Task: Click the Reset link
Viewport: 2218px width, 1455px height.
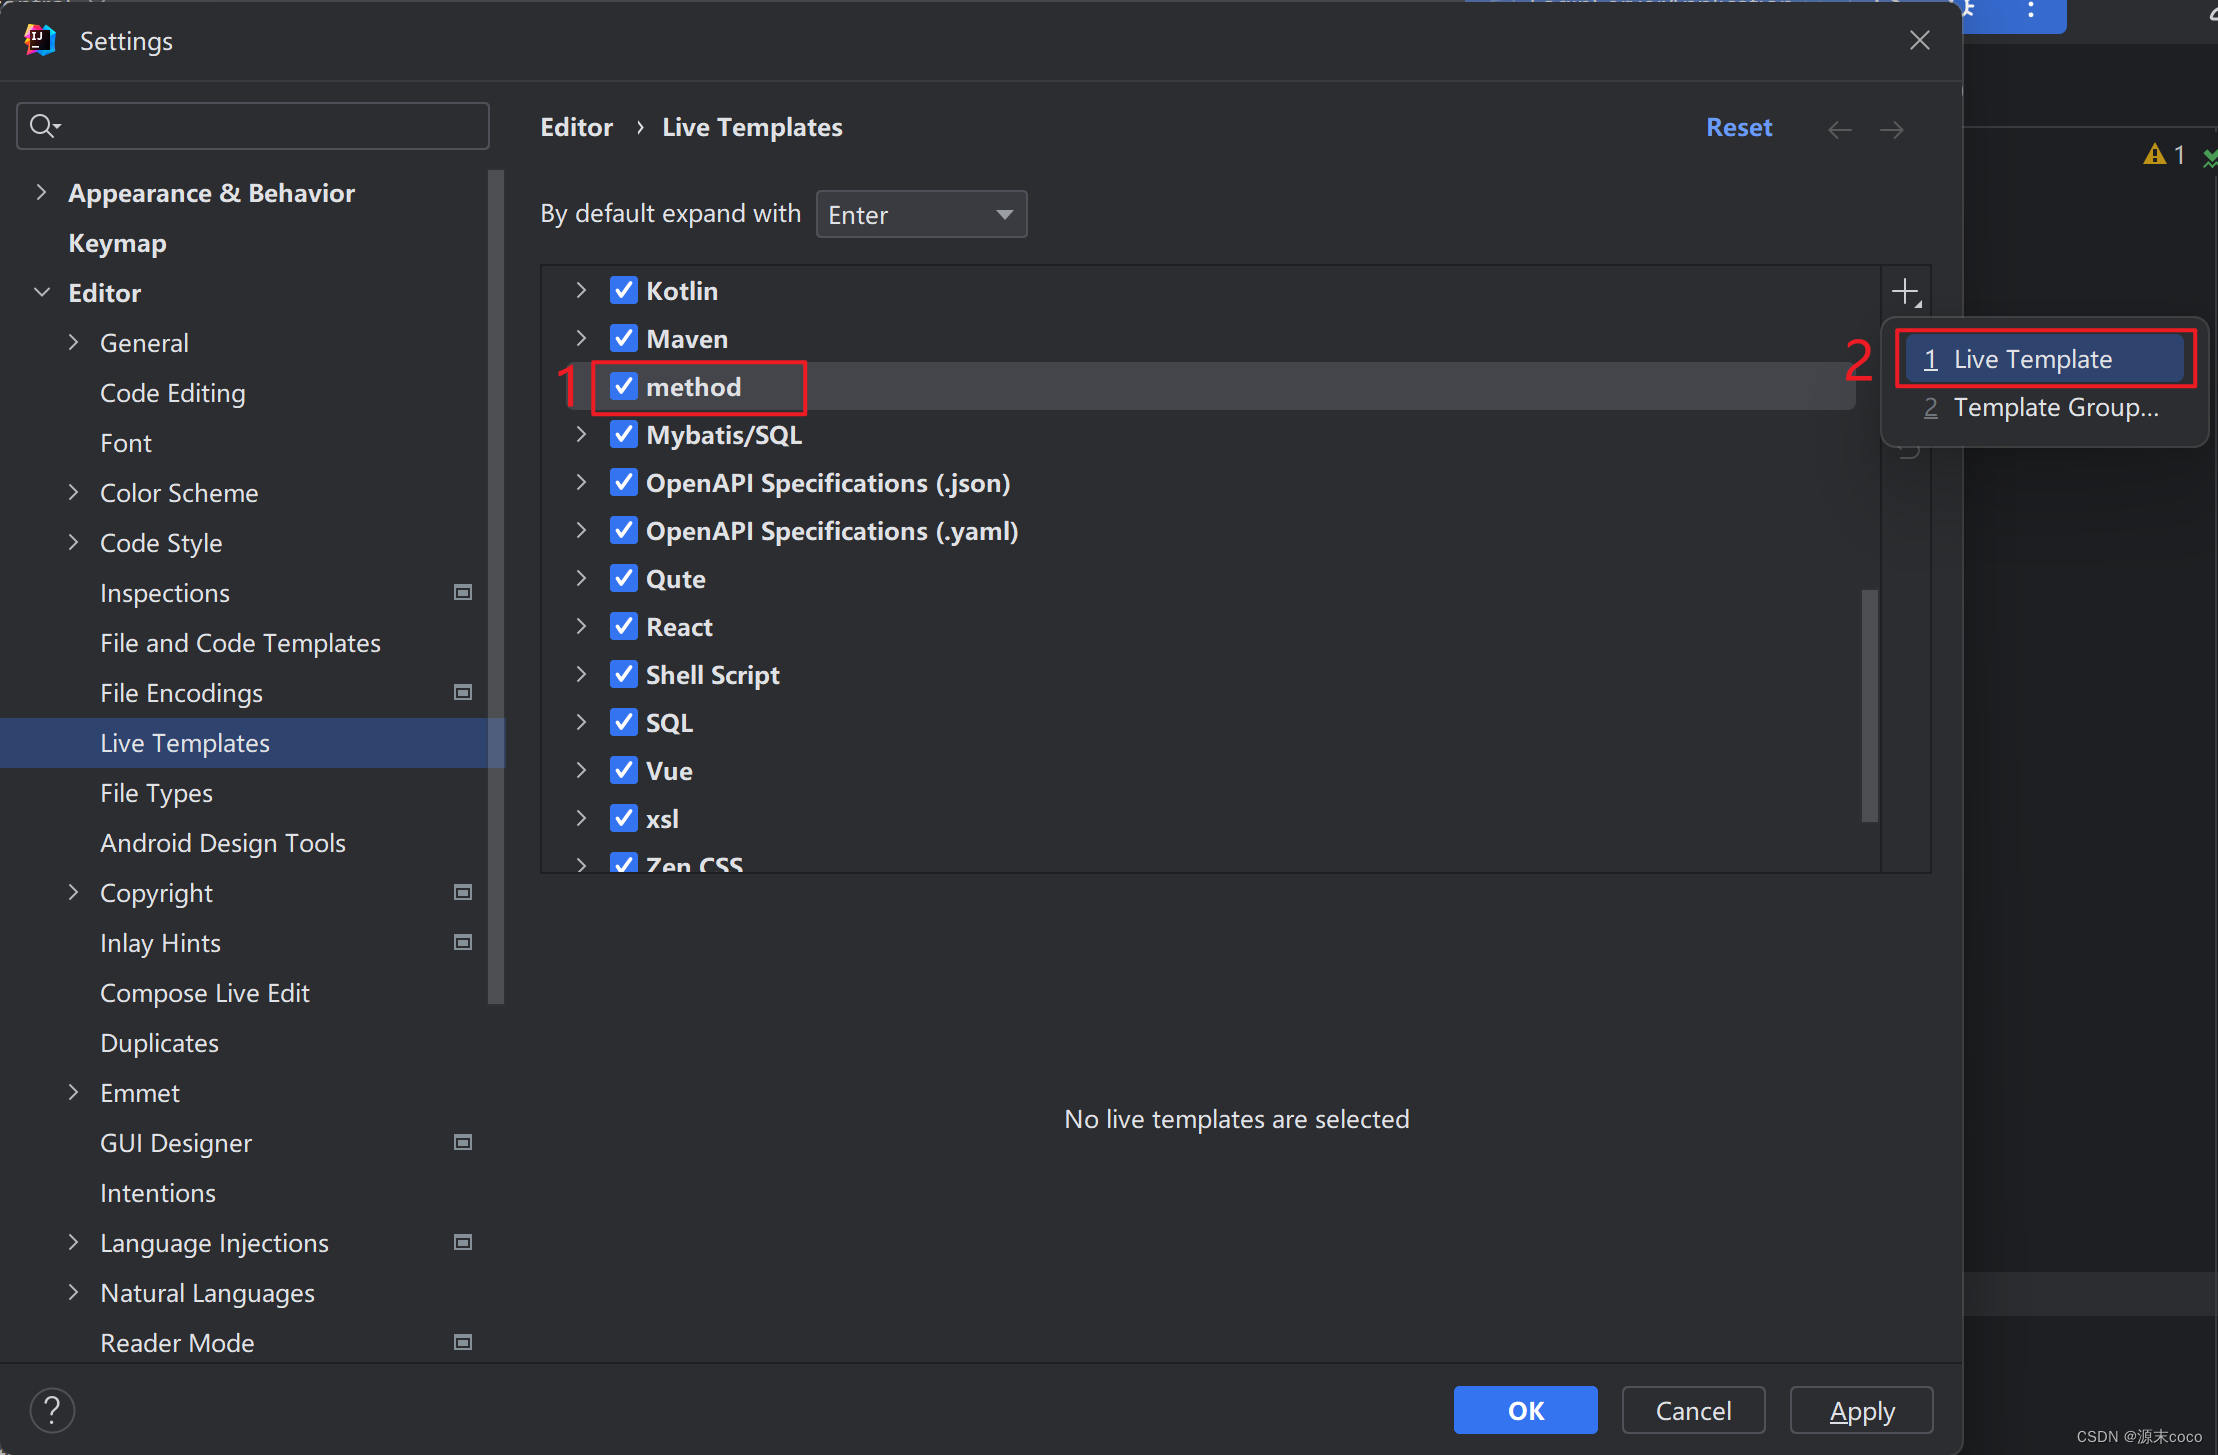Action: coord(1738,127)
